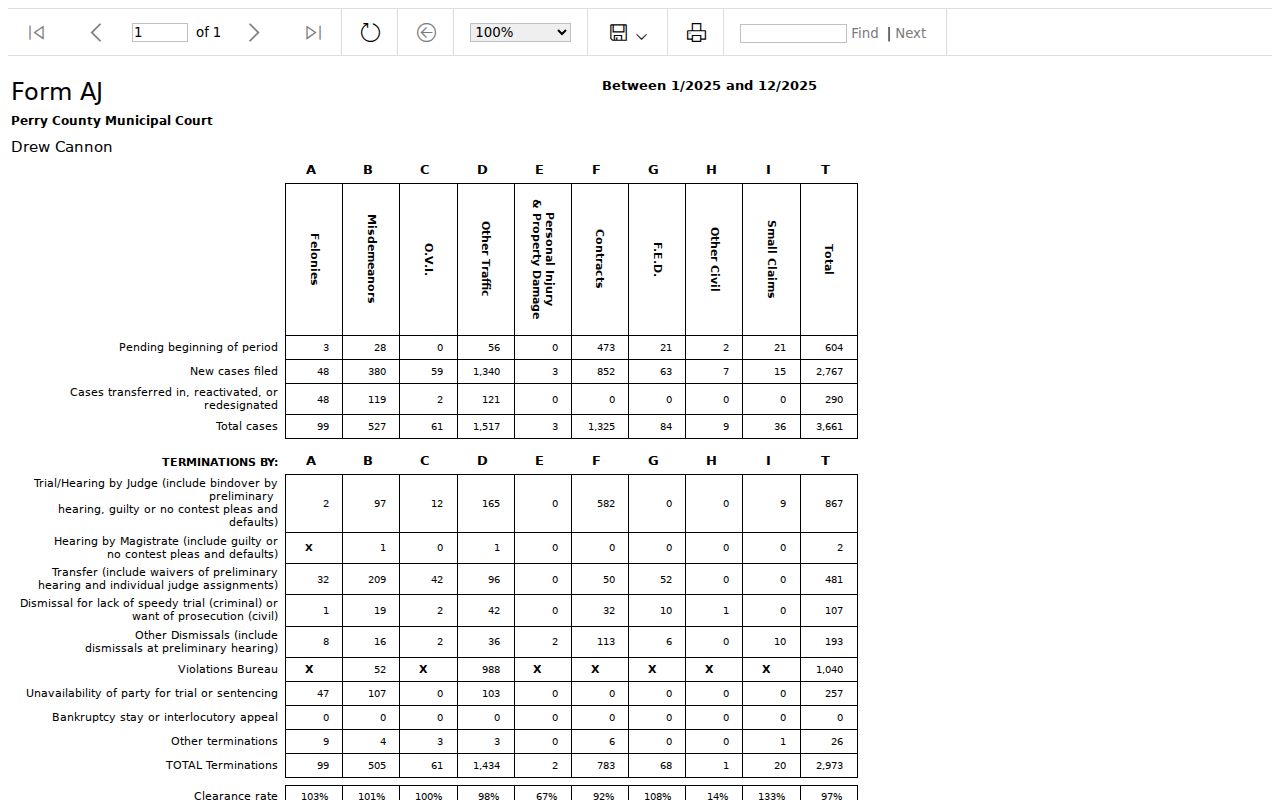Click the Misdemeanors column header
The height and width of the screenshot is (800, 1280).
point(371,260)
